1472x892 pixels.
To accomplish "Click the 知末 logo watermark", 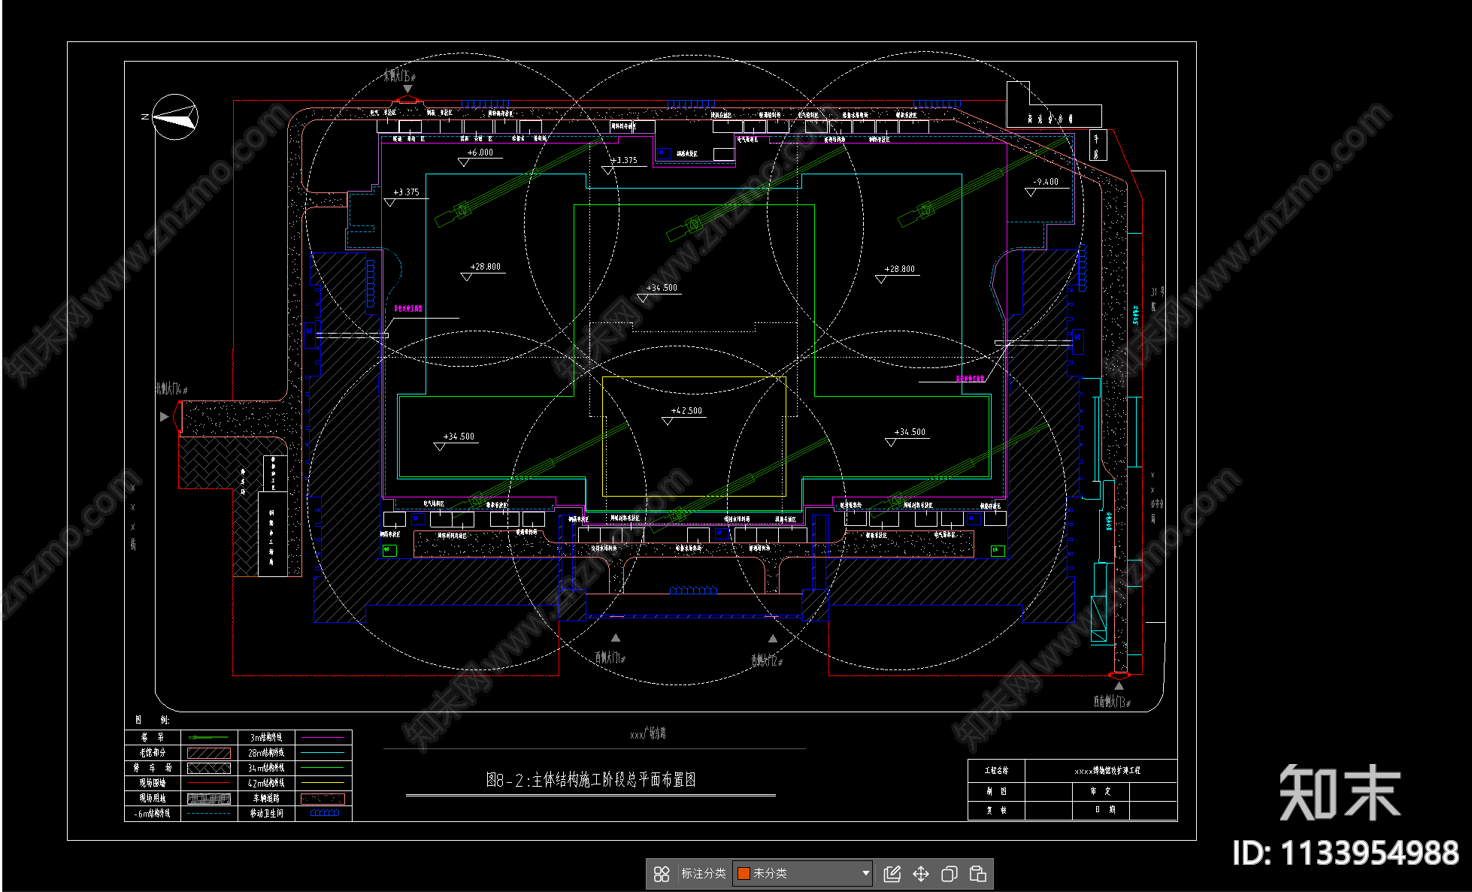I will pyautogui.click(x=1339, y=793).
